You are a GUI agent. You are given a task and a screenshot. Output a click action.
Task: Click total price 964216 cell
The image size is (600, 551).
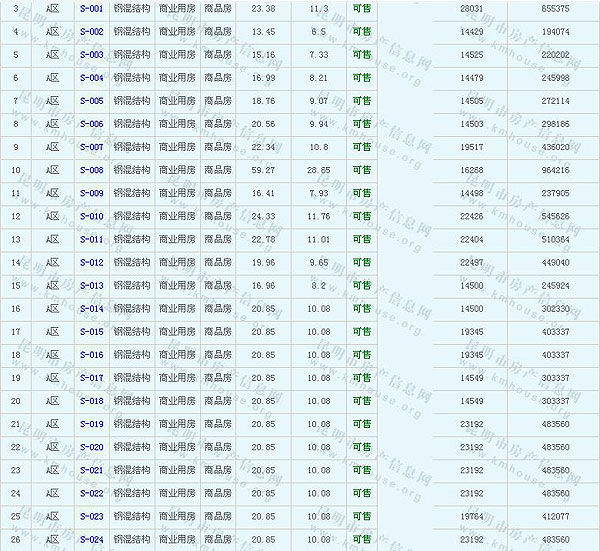553,170
